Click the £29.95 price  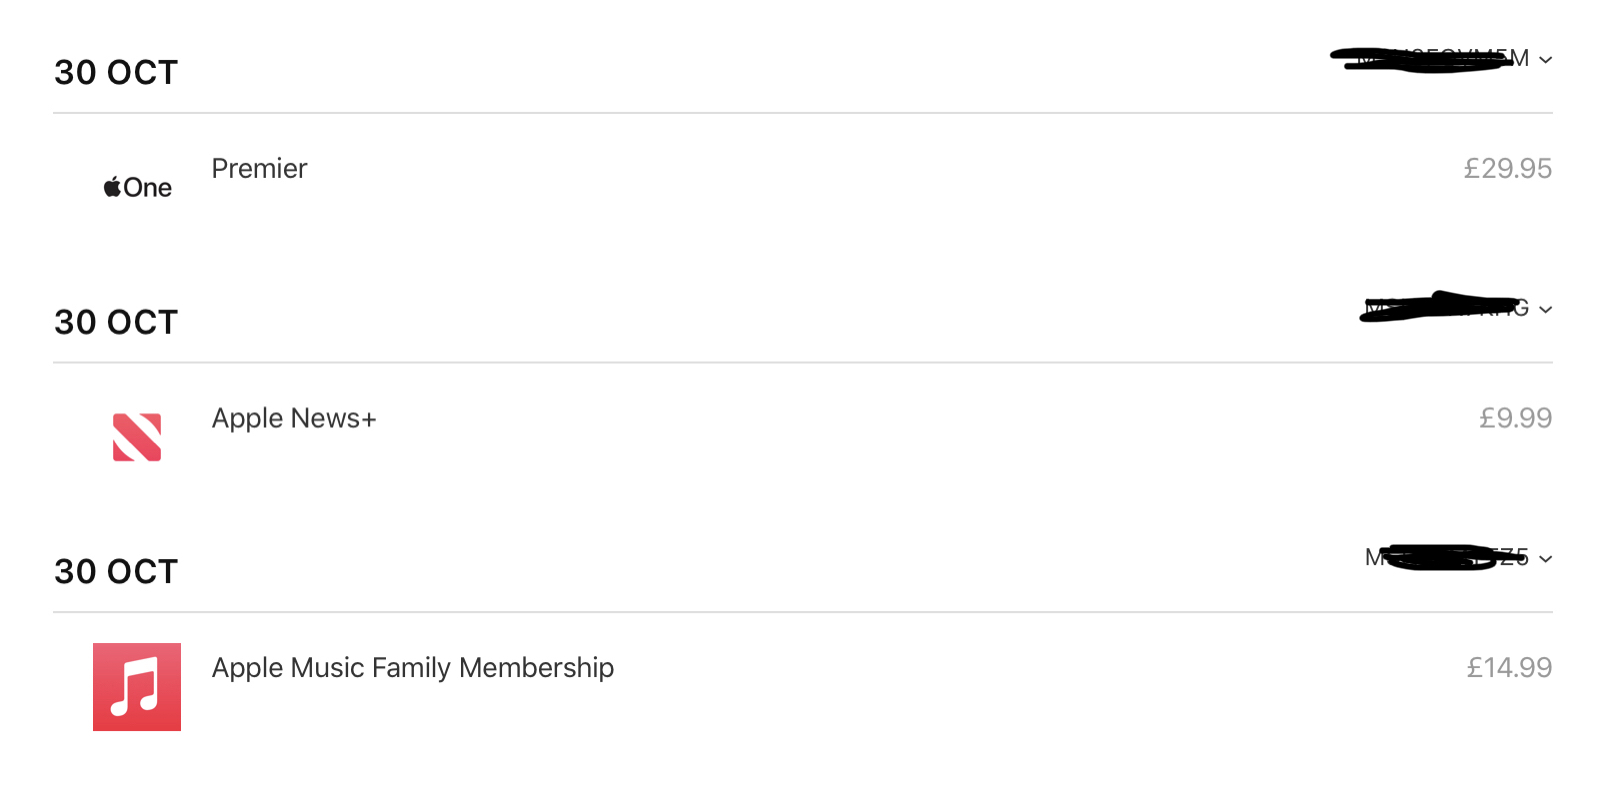coord(1507,168)
